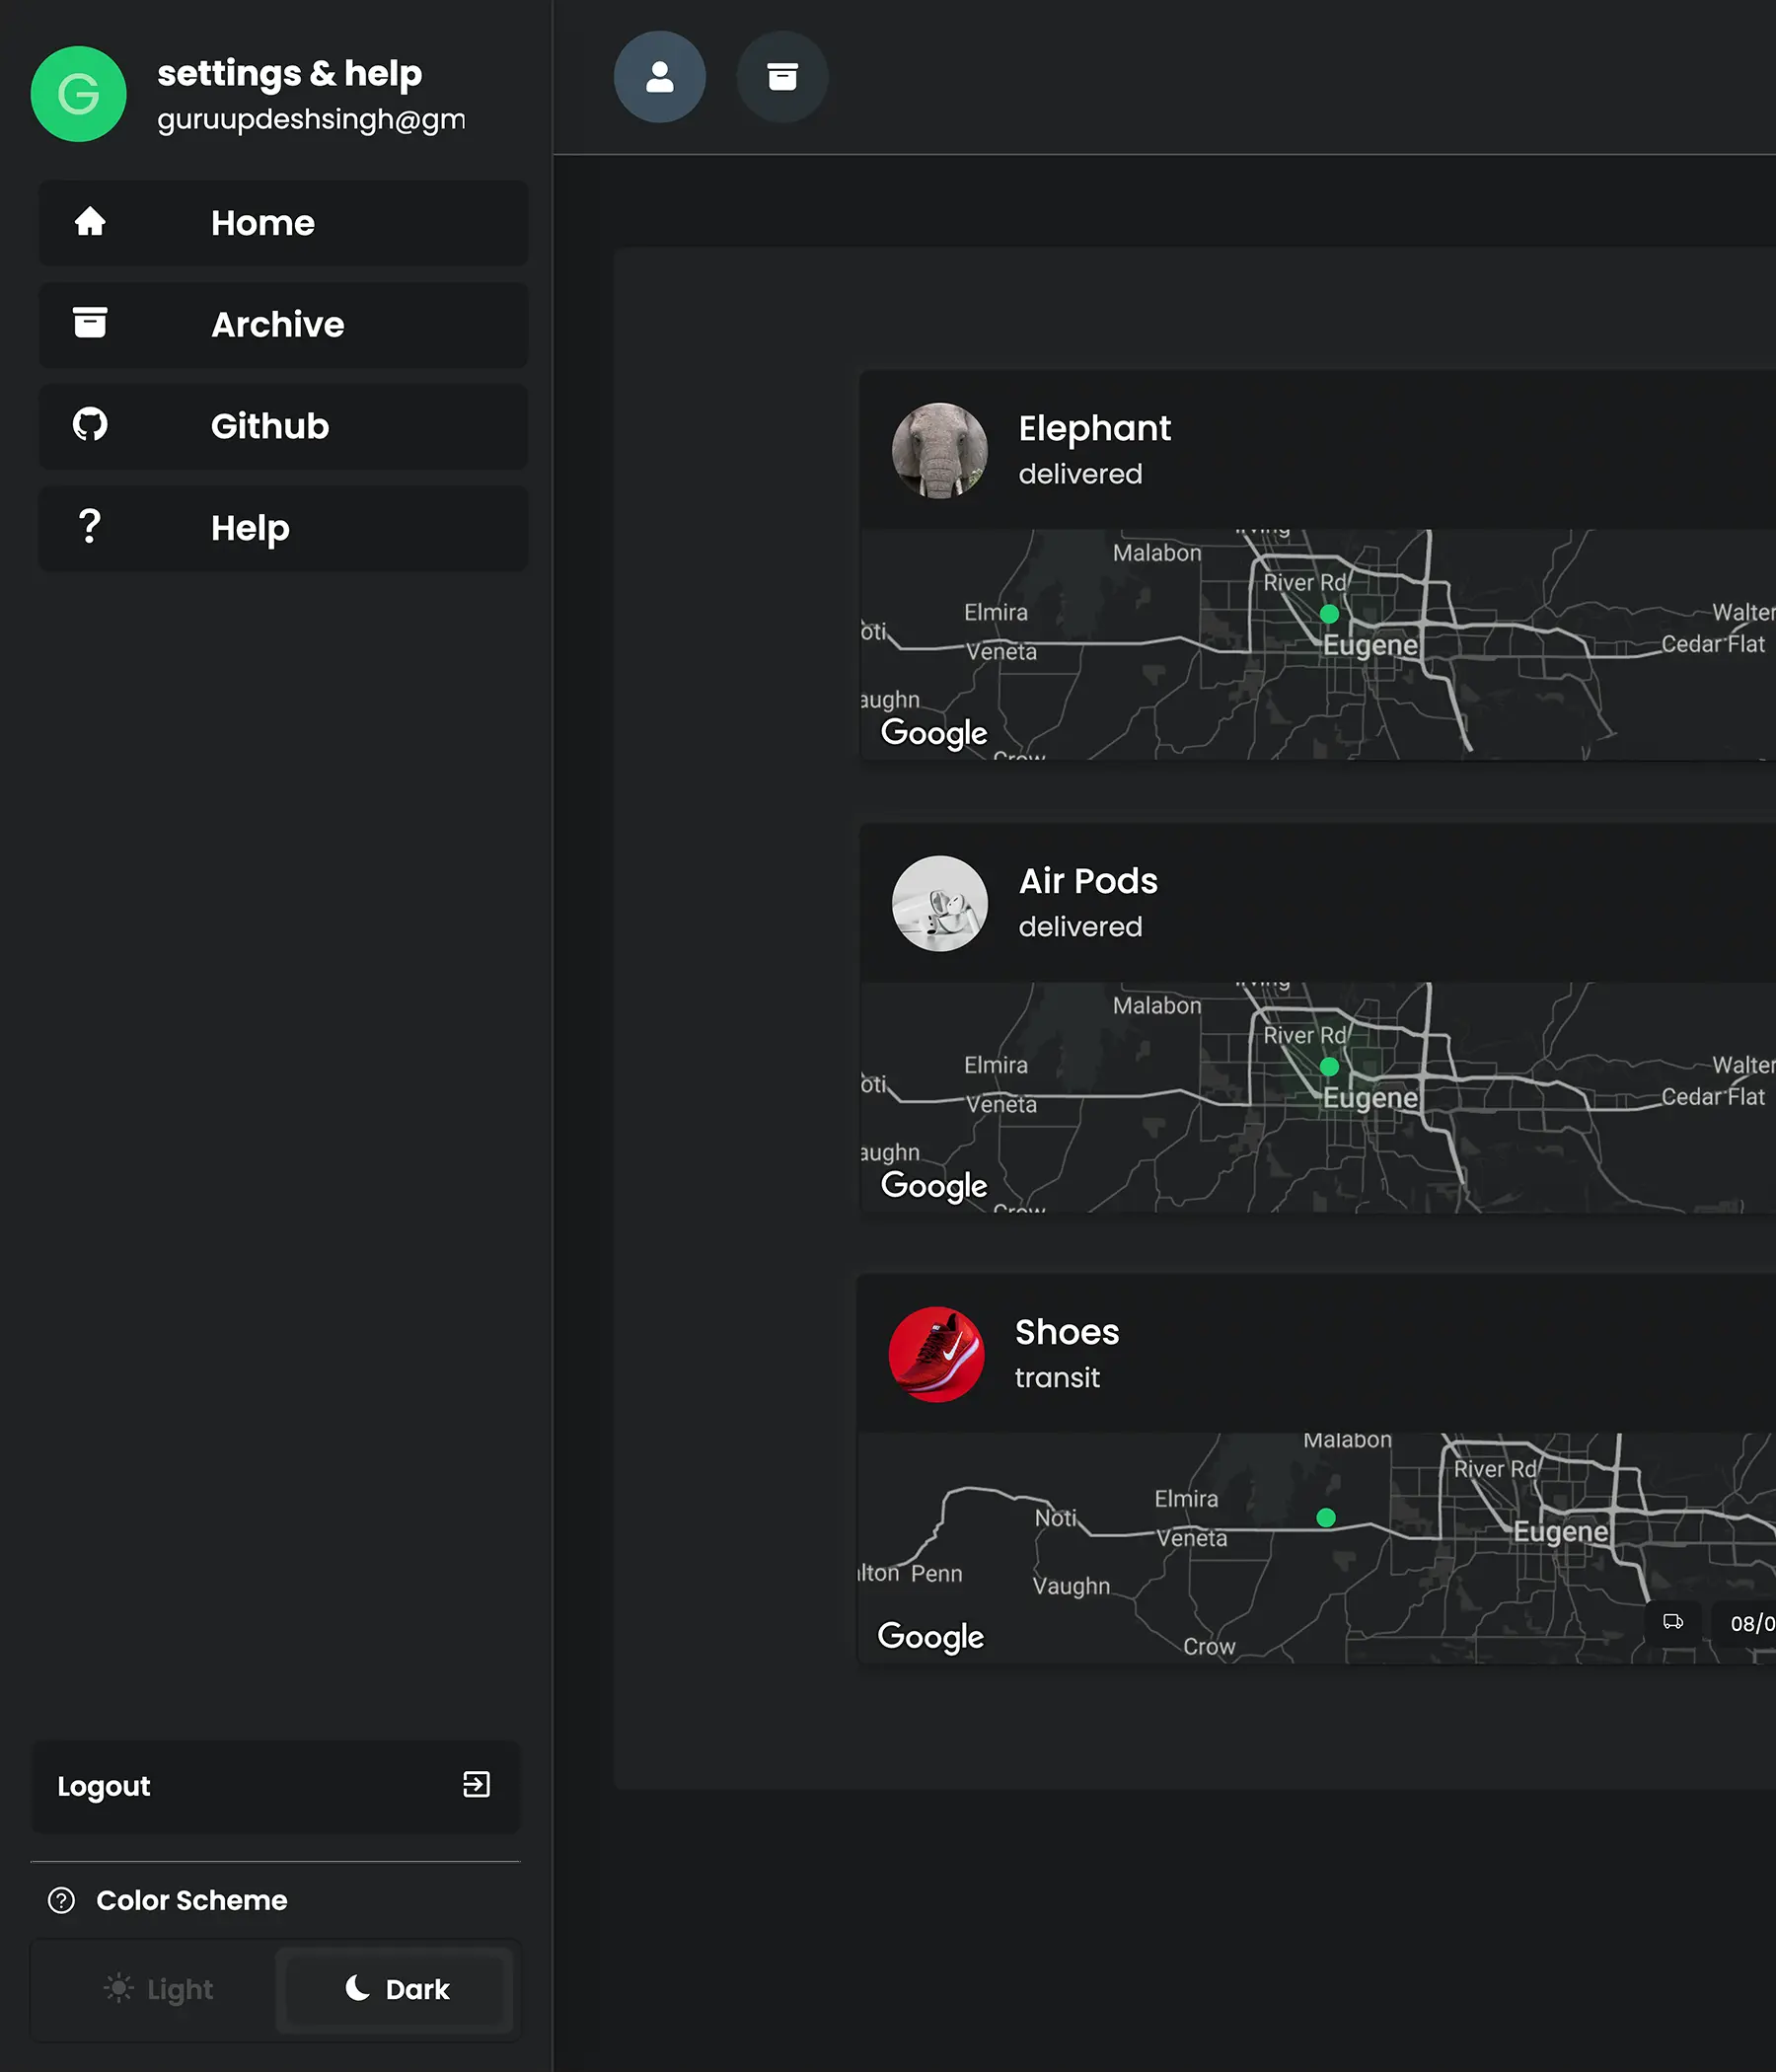Viewport: 1776px width, 2072px height.
Task: Select the Dark color scheme
Action: point(395,1989)
